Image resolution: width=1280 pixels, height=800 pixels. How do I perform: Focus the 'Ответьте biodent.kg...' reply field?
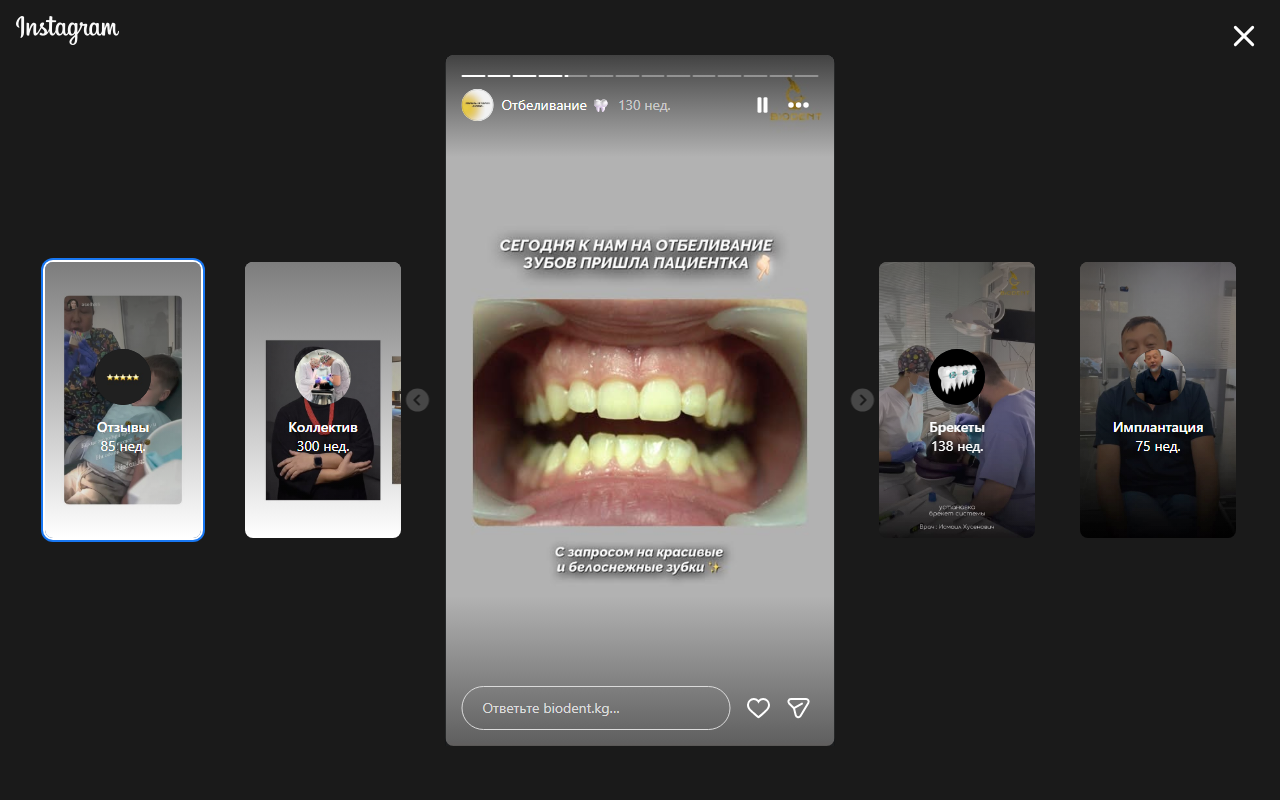pyautogui.click(x=596, y=708)
